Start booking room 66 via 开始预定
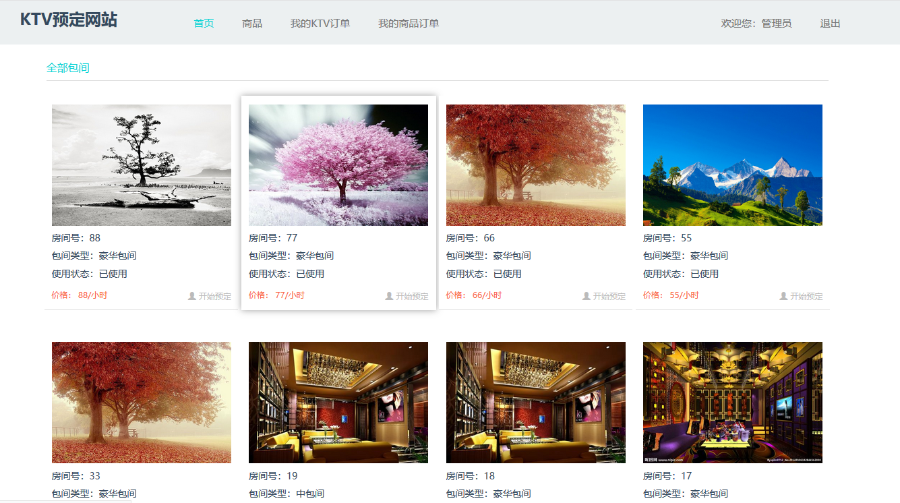Image resolution: width=900 pixels, height=503 pixels. pyautogui.click(x=609, y=296)
